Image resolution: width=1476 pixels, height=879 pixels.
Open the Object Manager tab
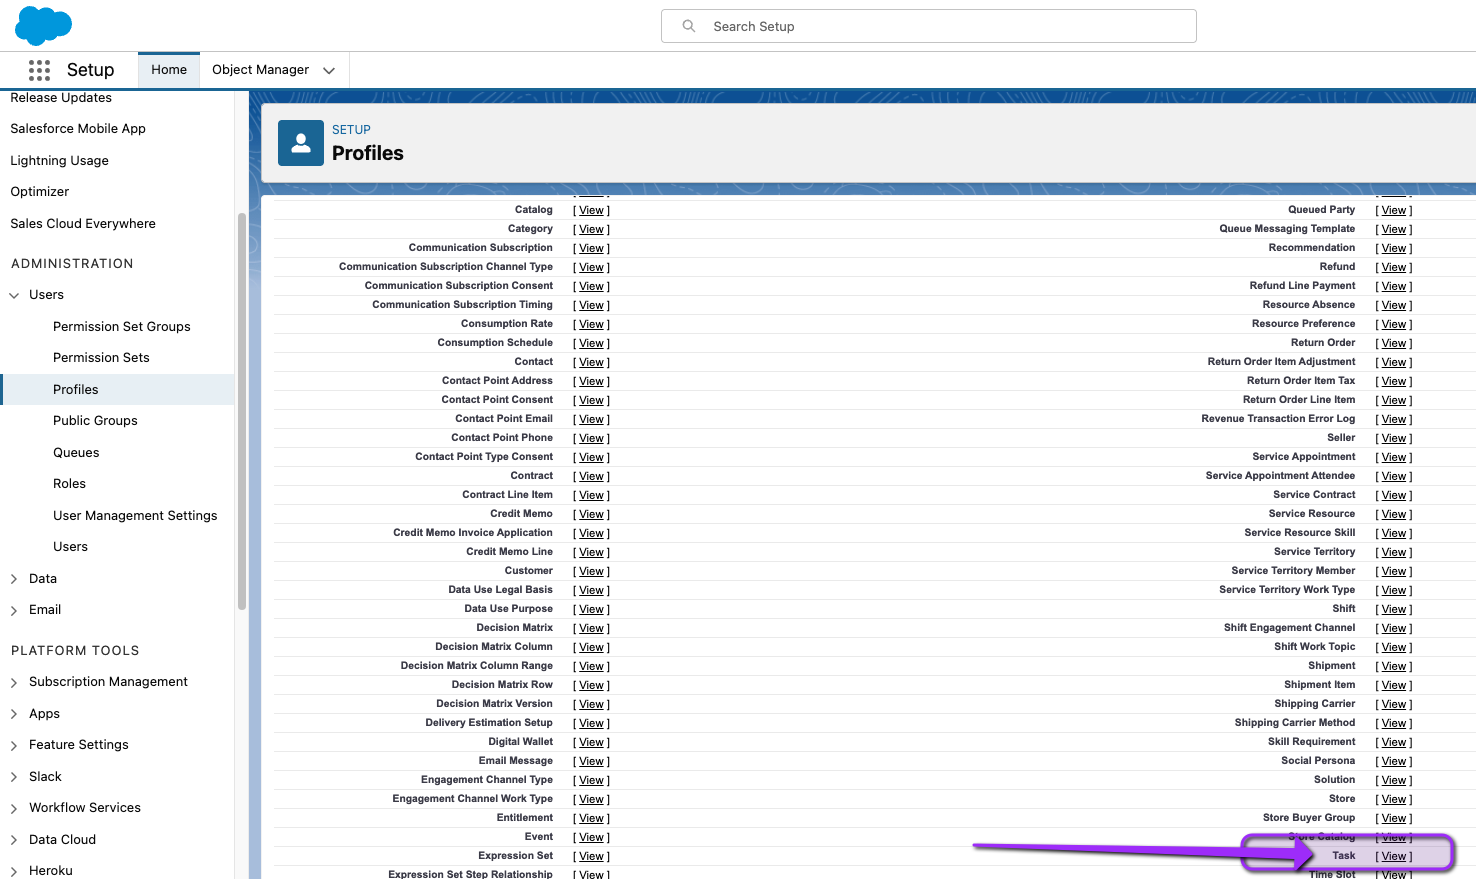click(x=260, y=70)
